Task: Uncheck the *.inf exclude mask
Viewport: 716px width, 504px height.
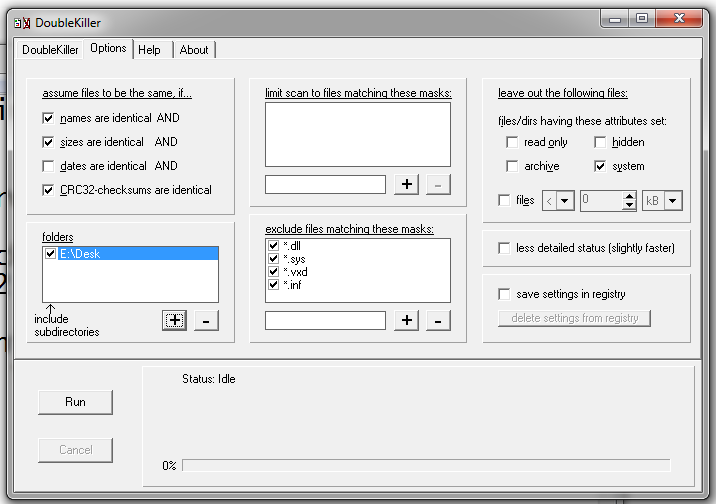Action: [x=274, y=285]
